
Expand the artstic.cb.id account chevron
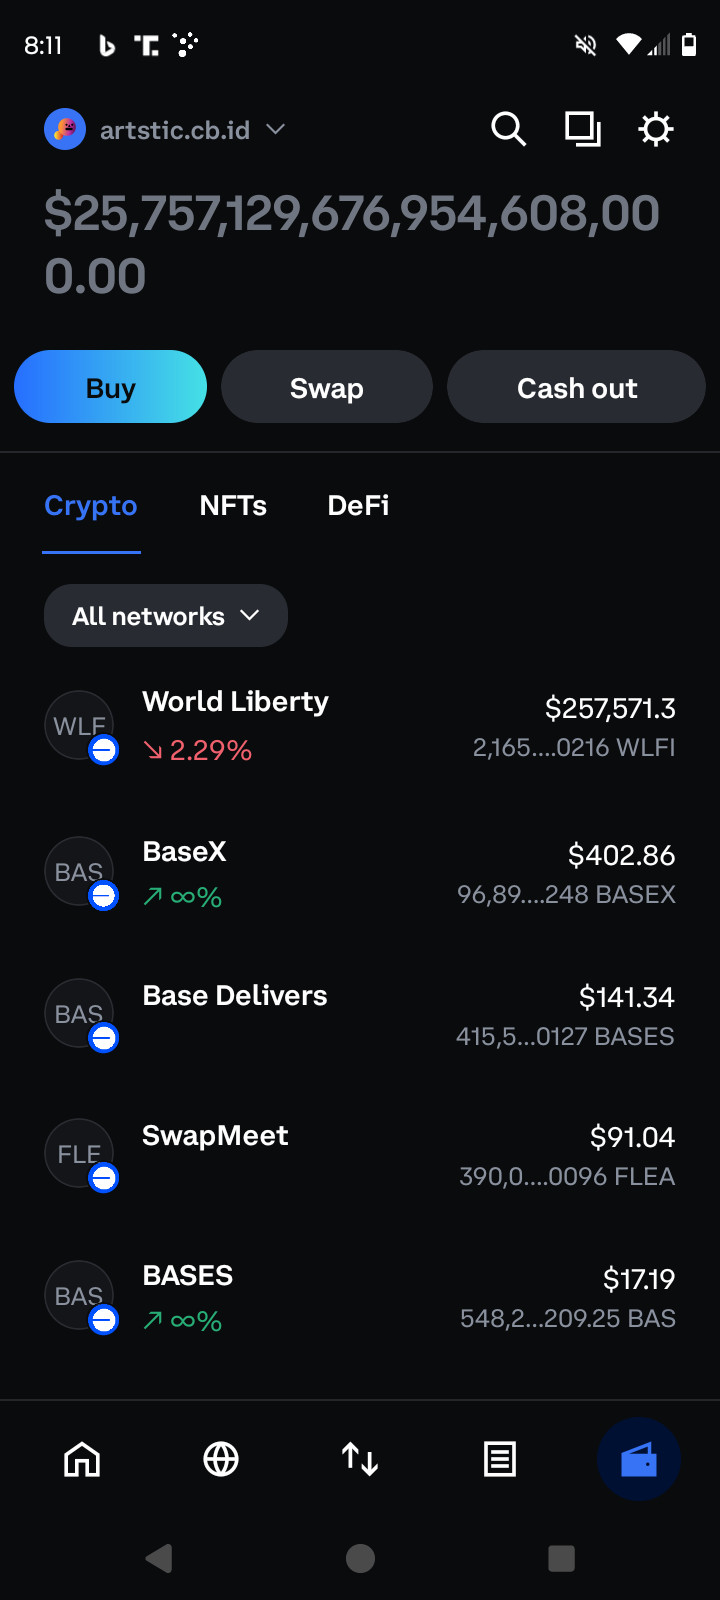[x=276, y=129]
